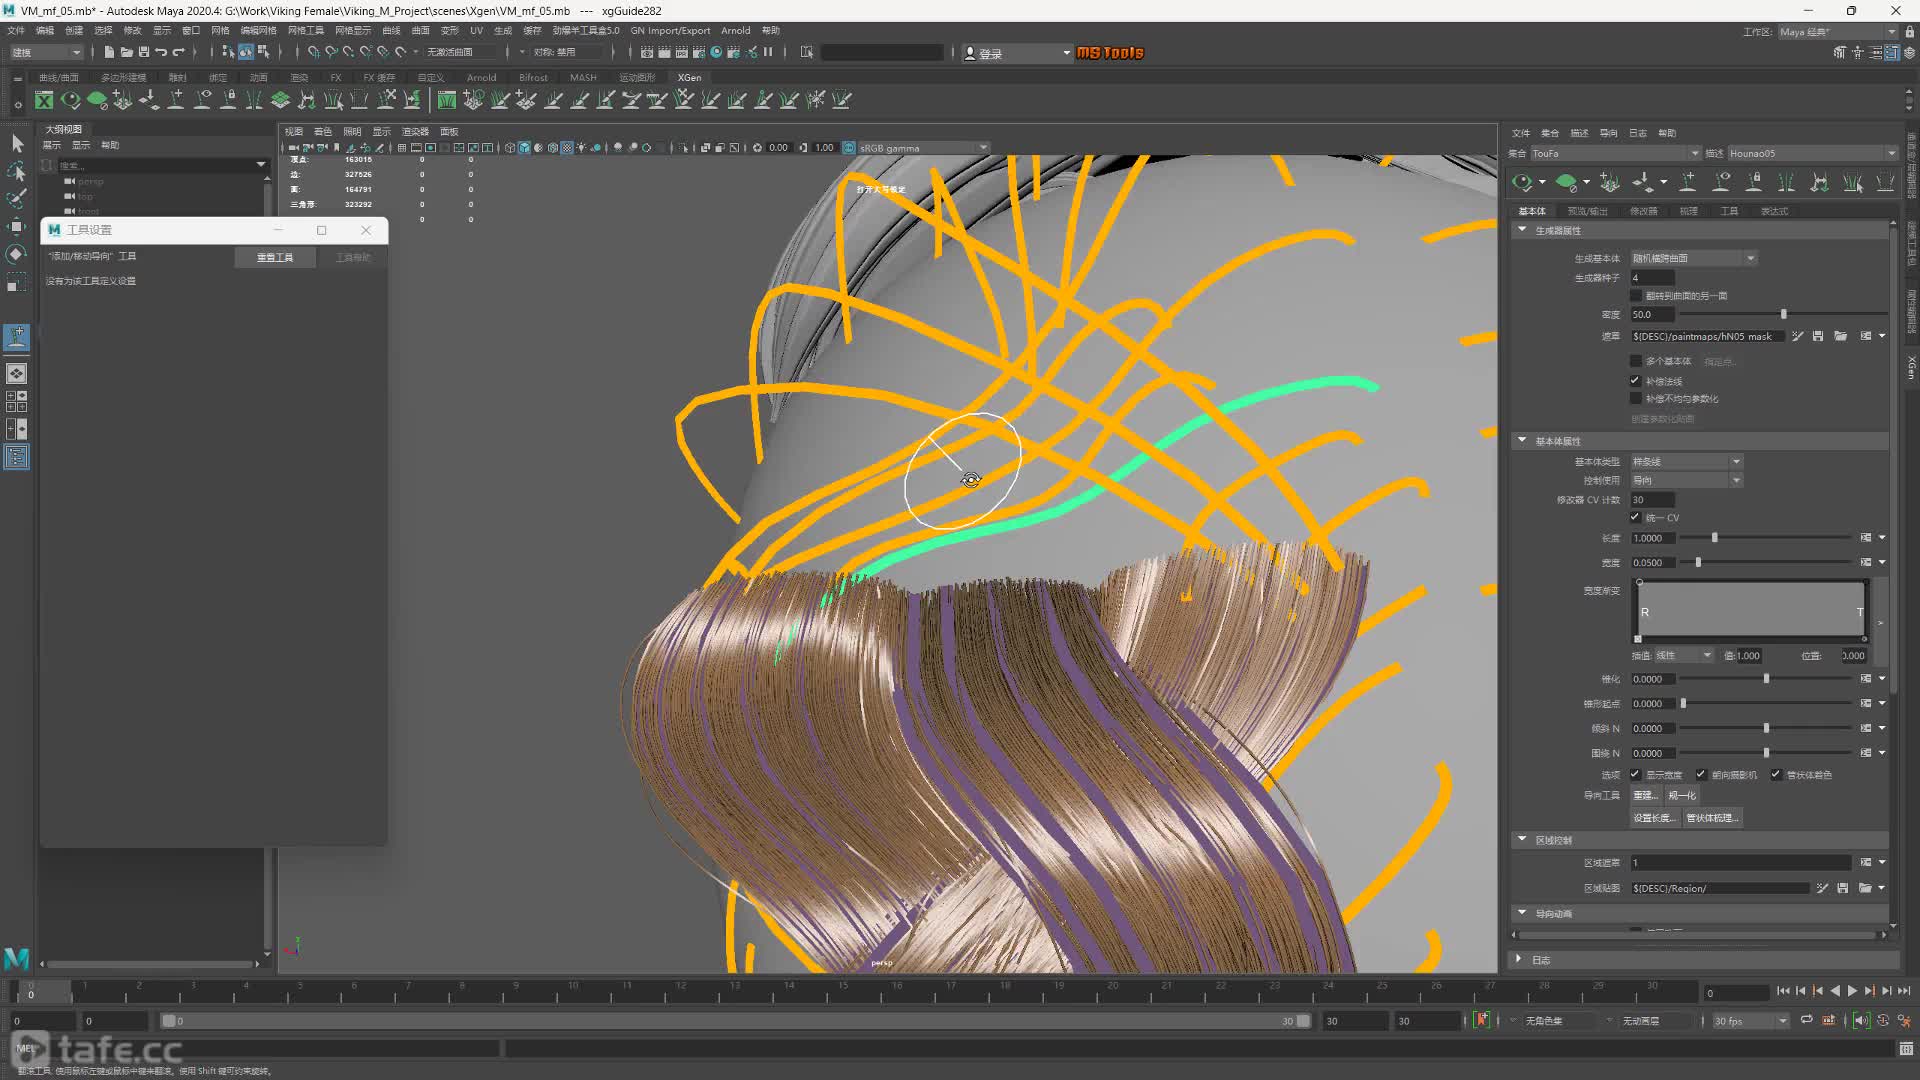
Task: Click the save scene icon in status line
Action: click(x=143, y=52)
